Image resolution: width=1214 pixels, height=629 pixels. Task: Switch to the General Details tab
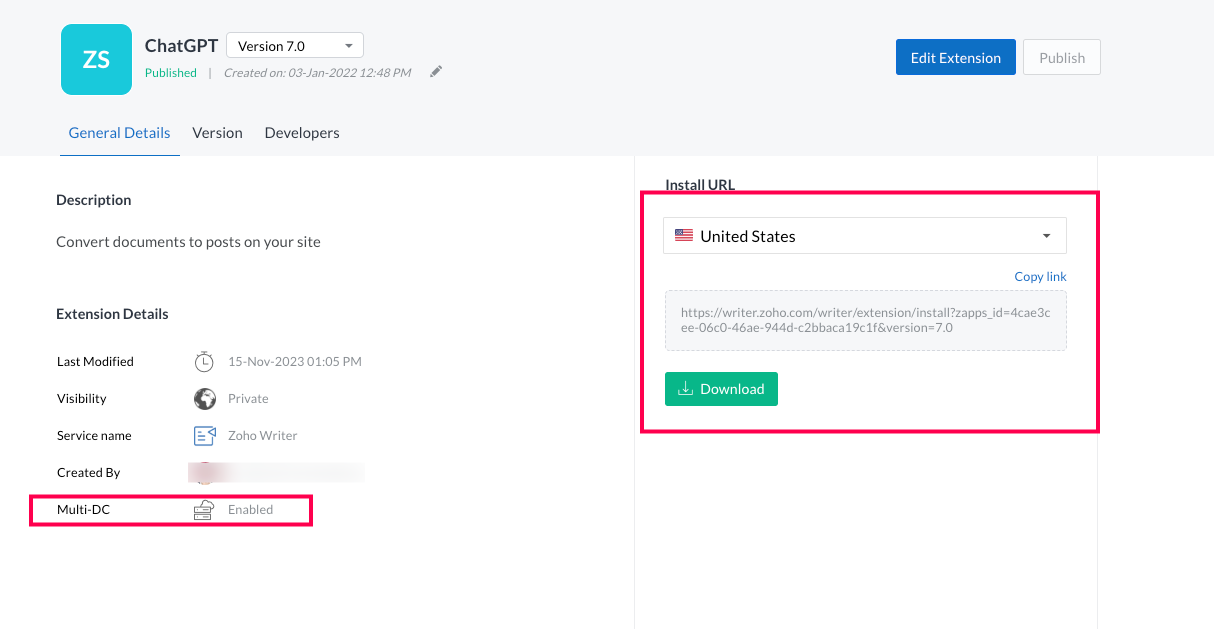coord(119,133)
